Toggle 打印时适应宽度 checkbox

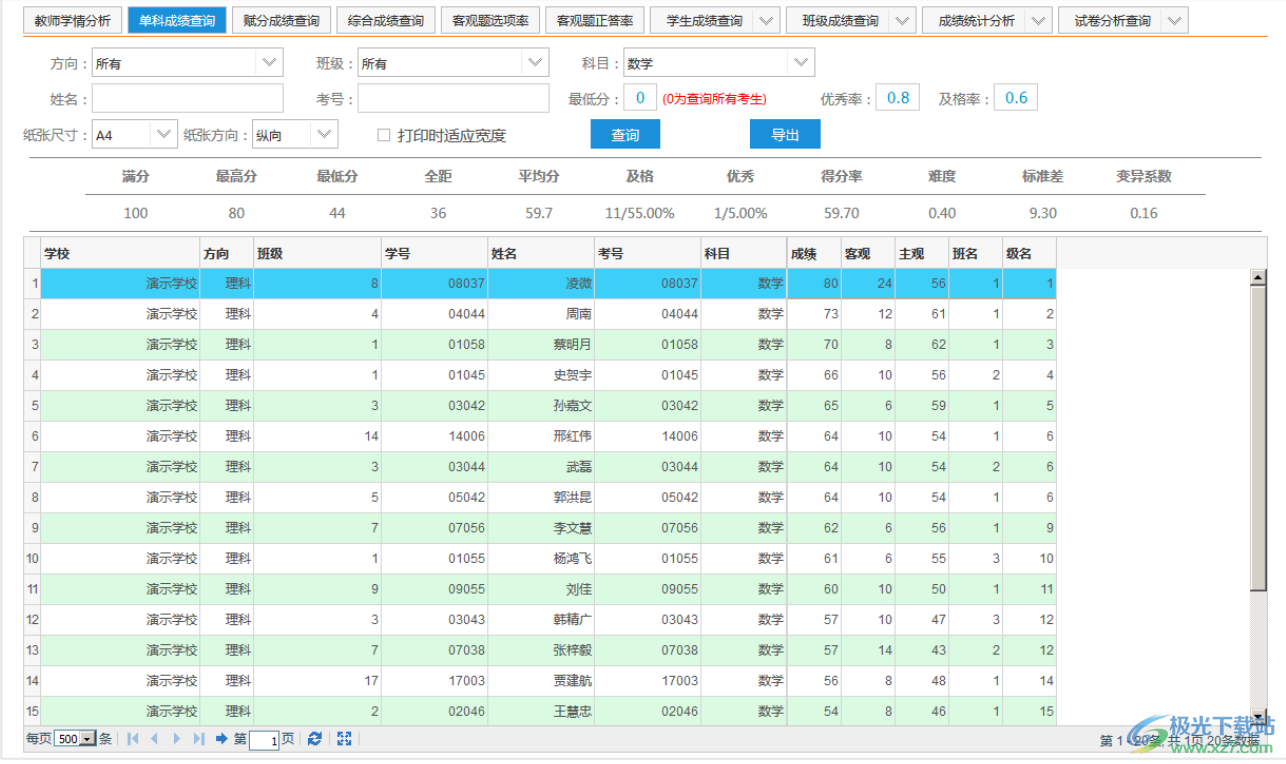pyautogui.click(x=384, y=135)
